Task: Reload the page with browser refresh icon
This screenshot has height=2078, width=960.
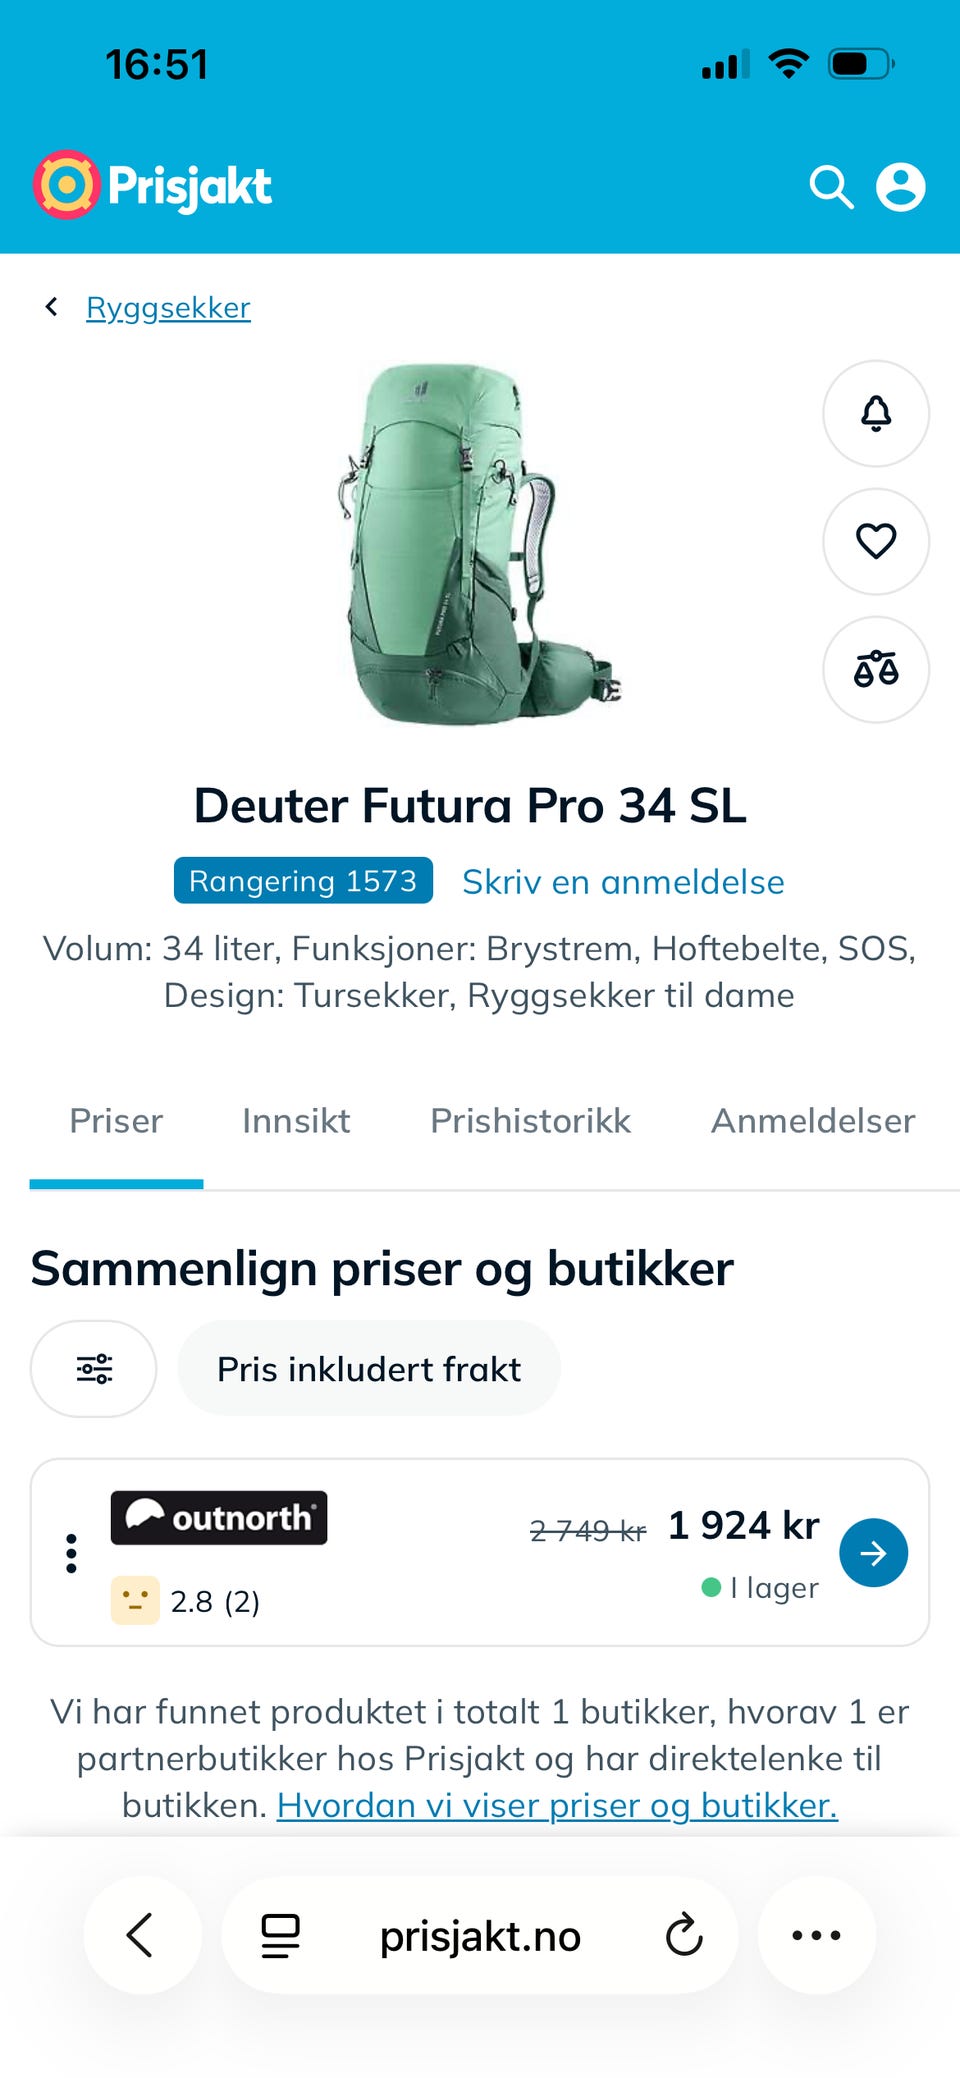Action: point(684,1935)
